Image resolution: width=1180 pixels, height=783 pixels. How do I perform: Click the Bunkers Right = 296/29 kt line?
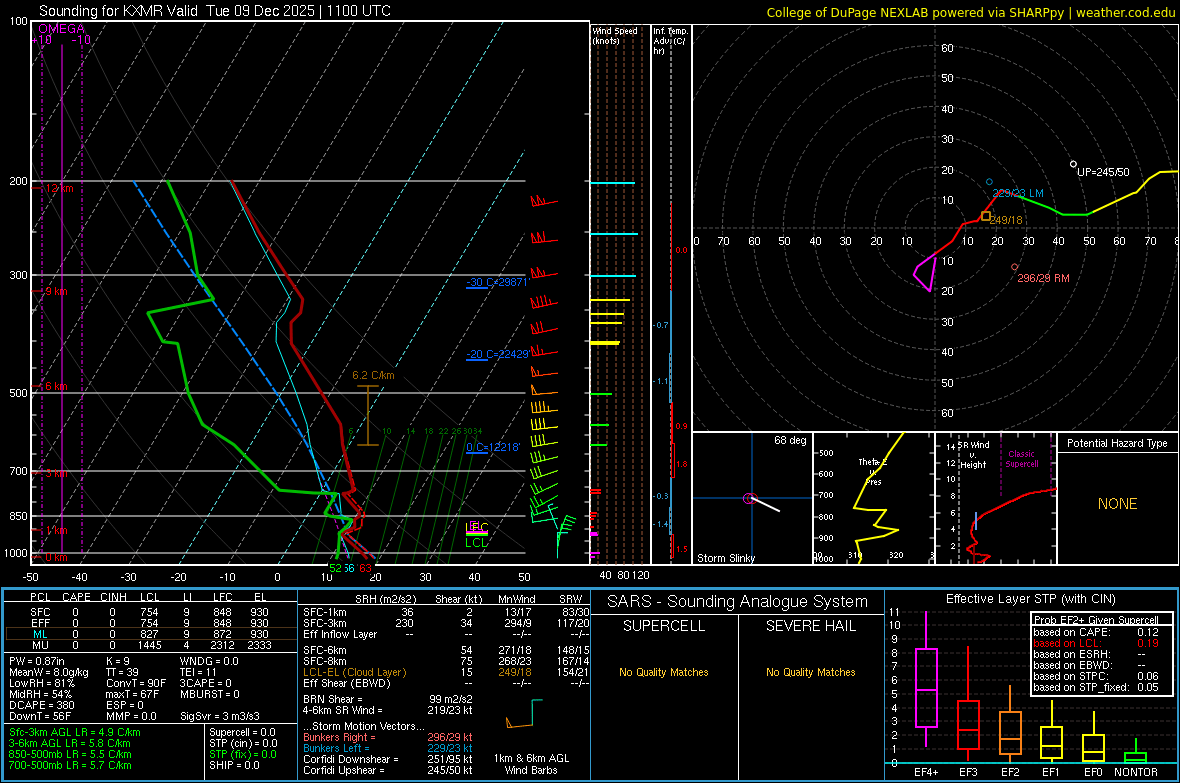[388, 737]
